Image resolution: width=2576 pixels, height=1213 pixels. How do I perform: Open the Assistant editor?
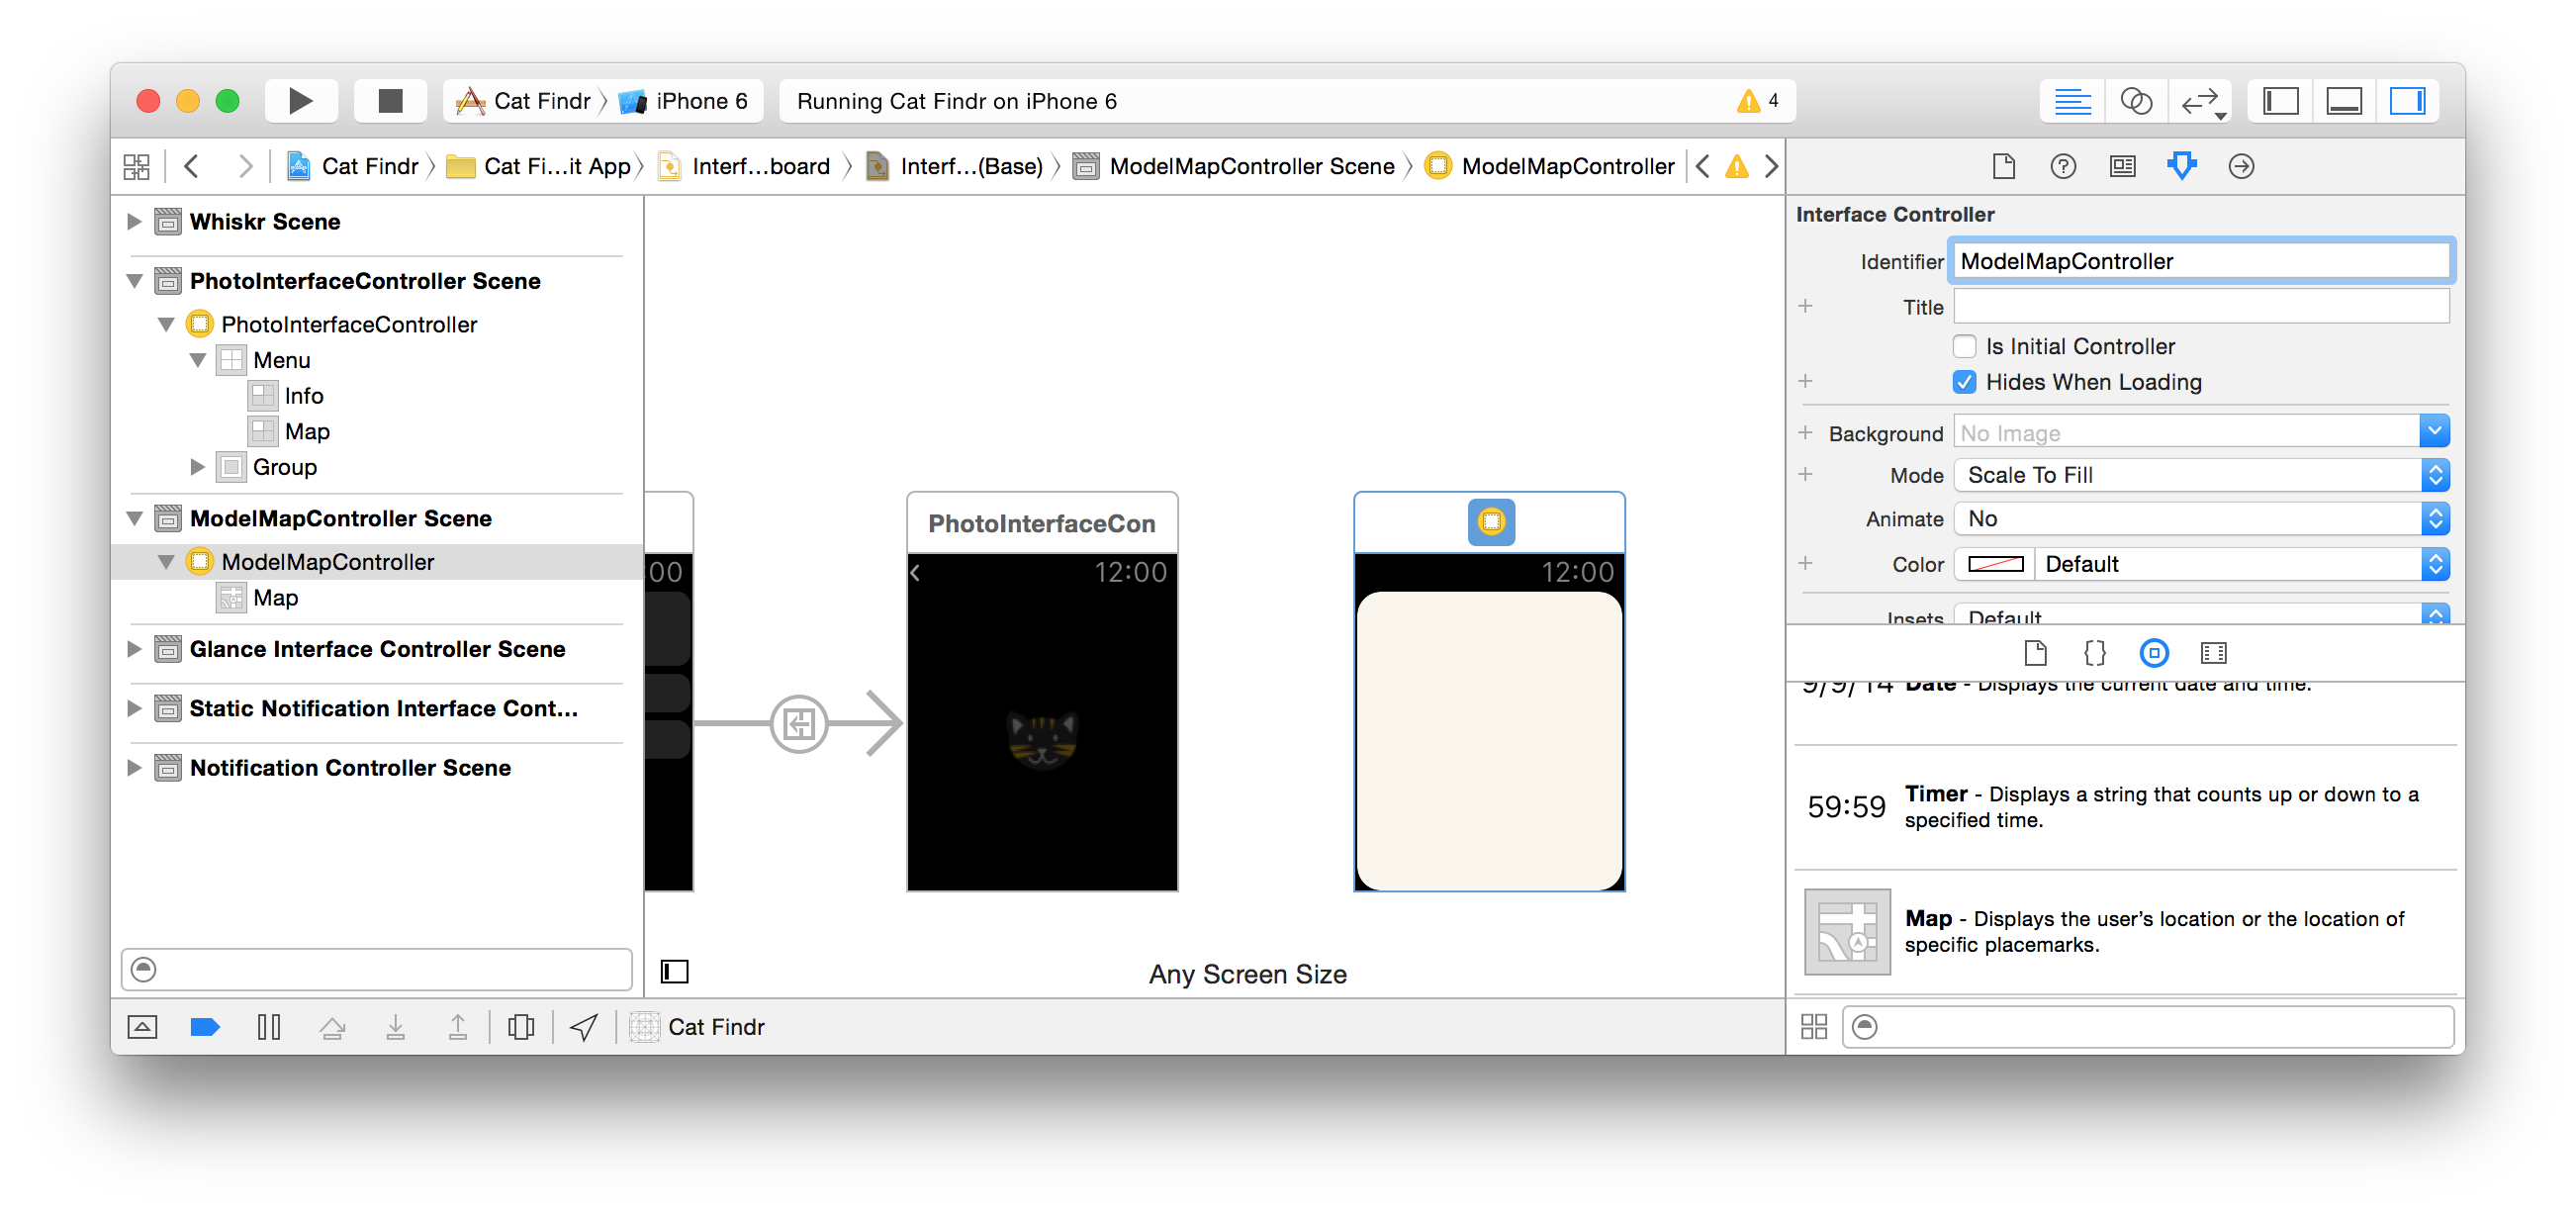click(x=2135, y=101)
